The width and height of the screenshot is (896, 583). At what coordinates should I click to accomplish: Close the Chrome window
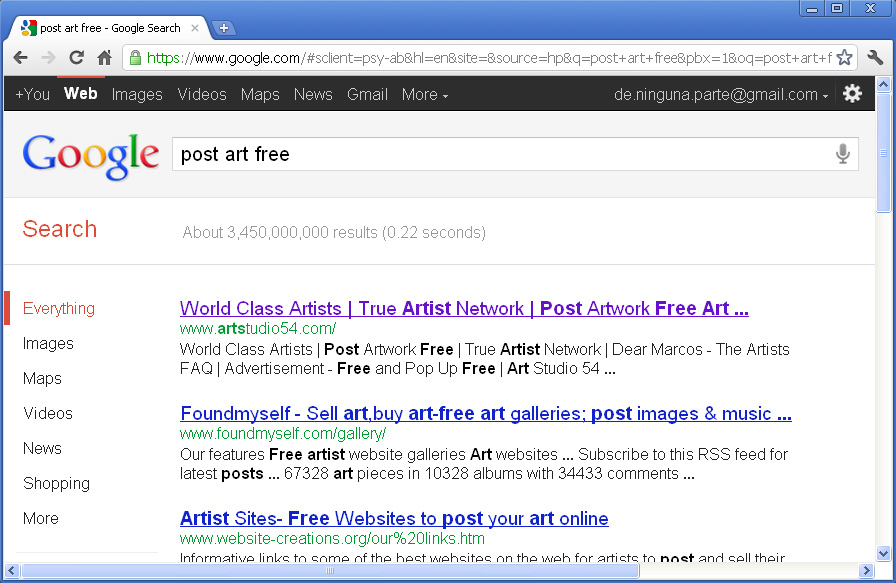pyautogui.click(x=870, y=9)
